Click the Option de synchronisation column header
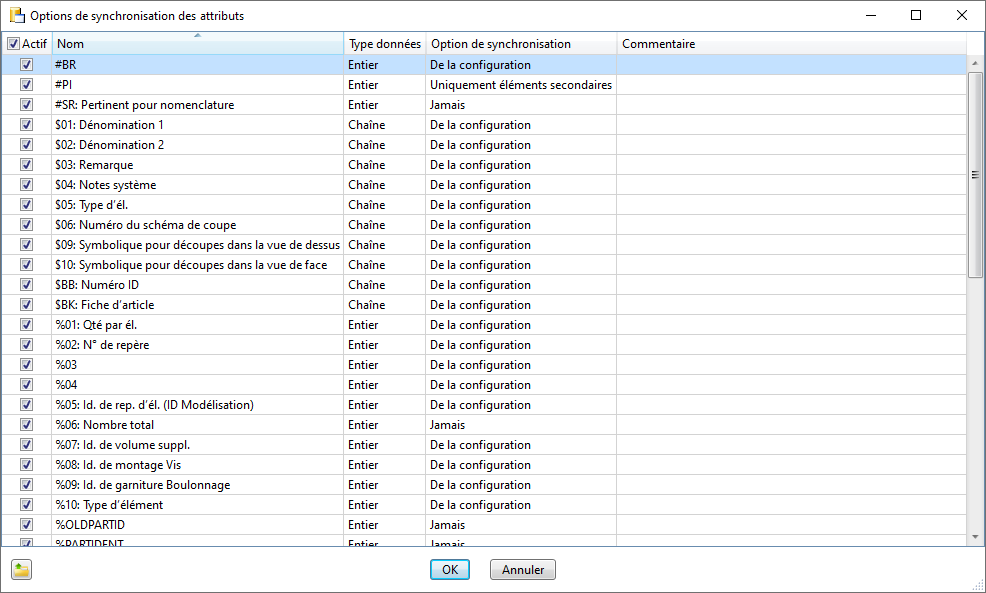Viewport: 986px width, 593px height. pos(520,44)
